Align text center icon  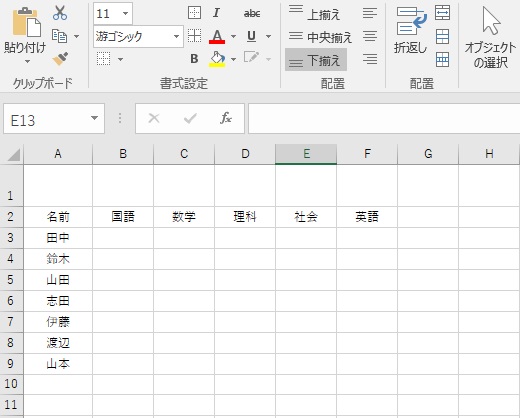(x=370, y=36)
